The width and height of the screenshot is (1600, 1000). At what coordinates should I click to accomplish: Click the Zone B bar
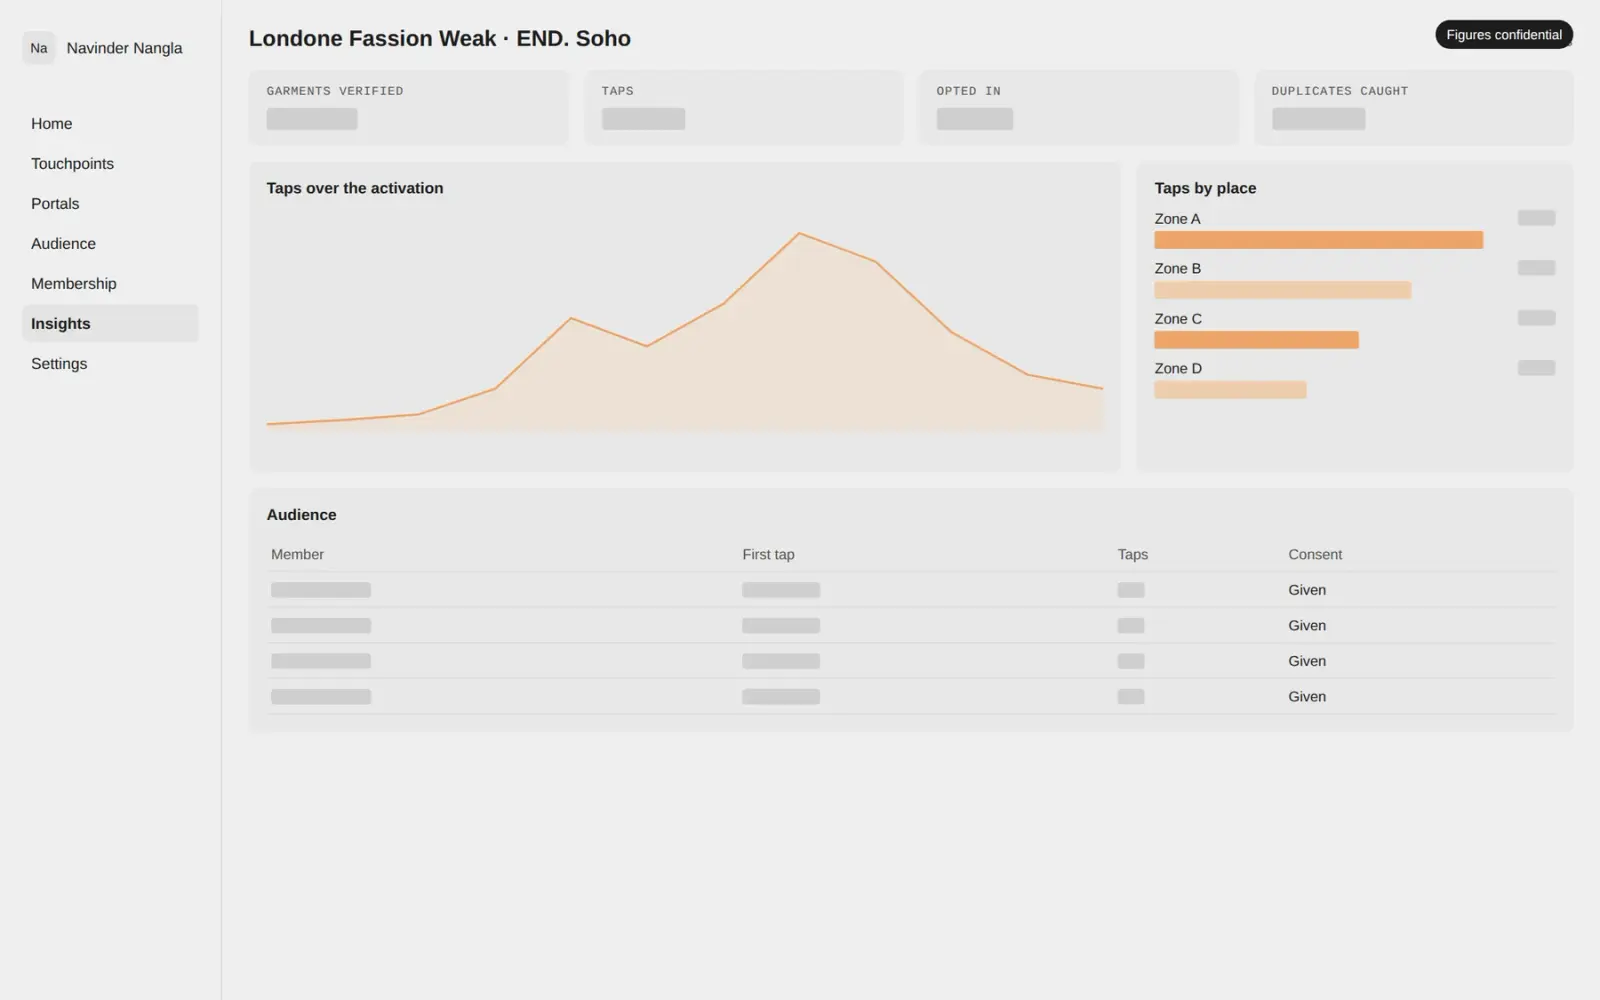1282,290
